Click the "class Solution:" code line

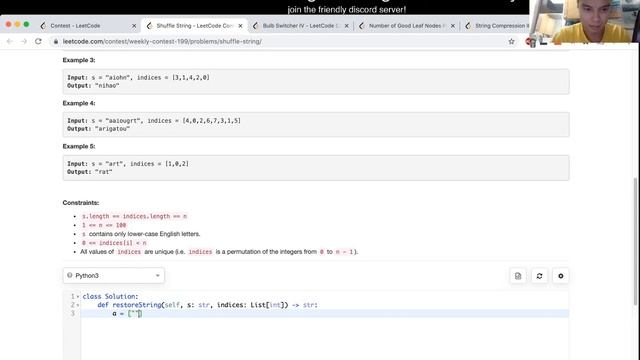[x=110, y=296]
